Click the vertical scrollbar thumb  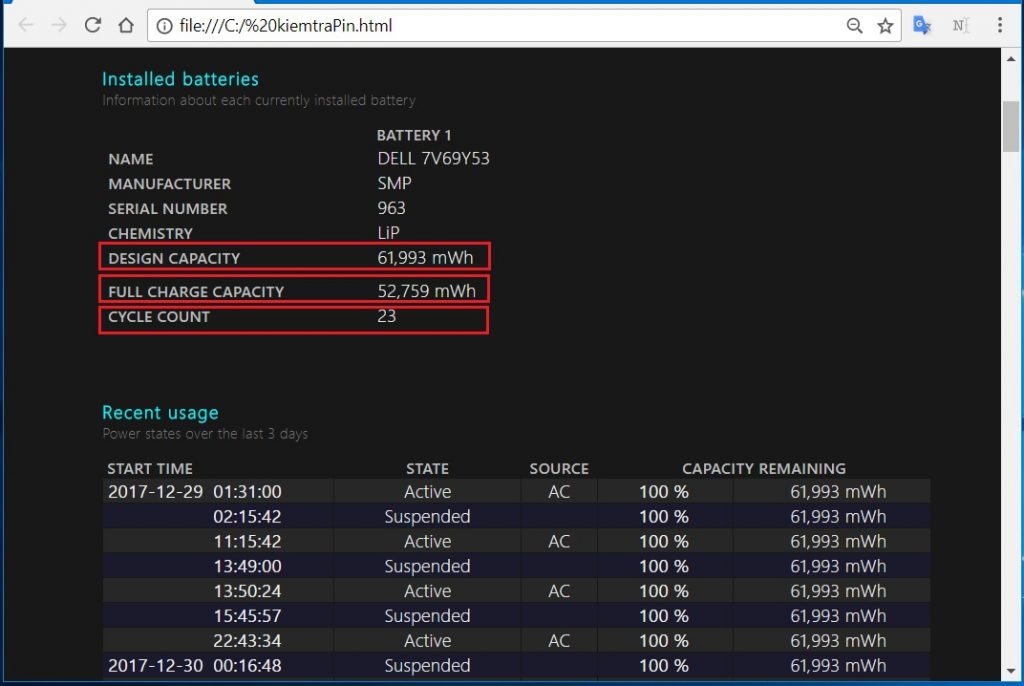[1012, 124]
